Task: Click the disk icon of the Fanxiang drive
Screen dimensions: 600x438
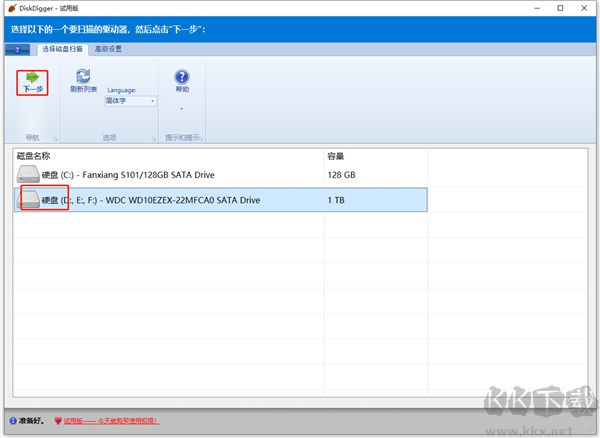Action: tap(28, 174)
